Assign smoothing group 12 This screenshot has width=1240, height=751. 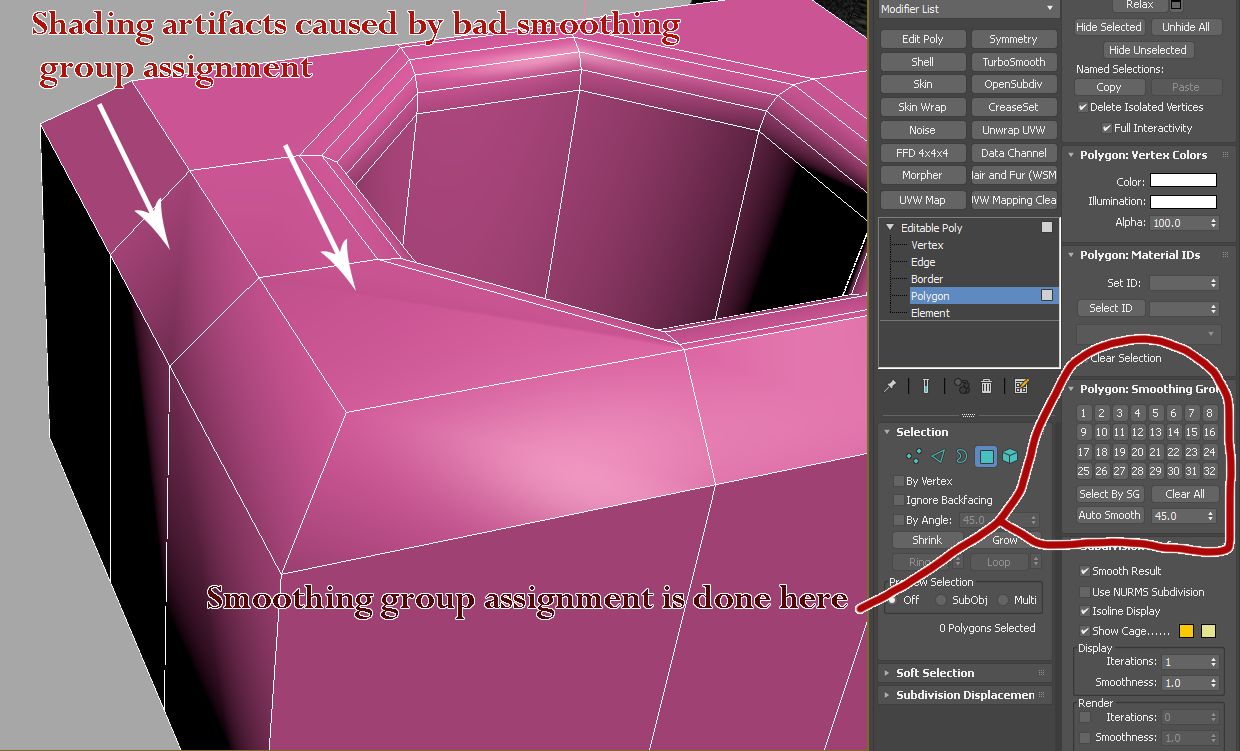click(x=1138, y=432)
